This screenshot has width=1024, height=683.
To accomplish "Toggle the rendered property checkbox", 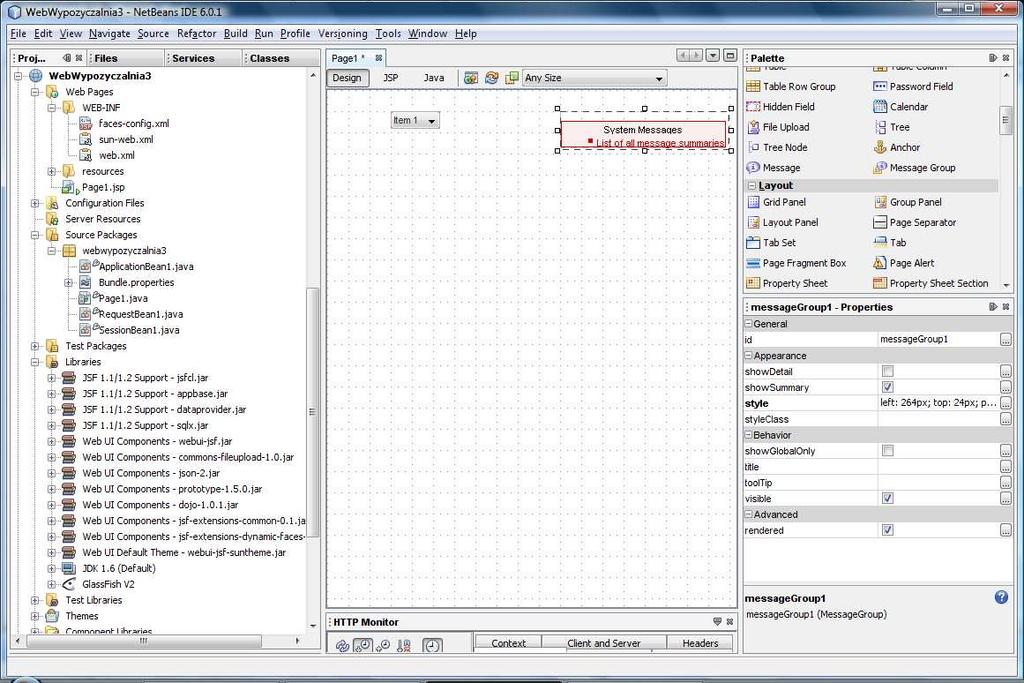I will (888, 530).
